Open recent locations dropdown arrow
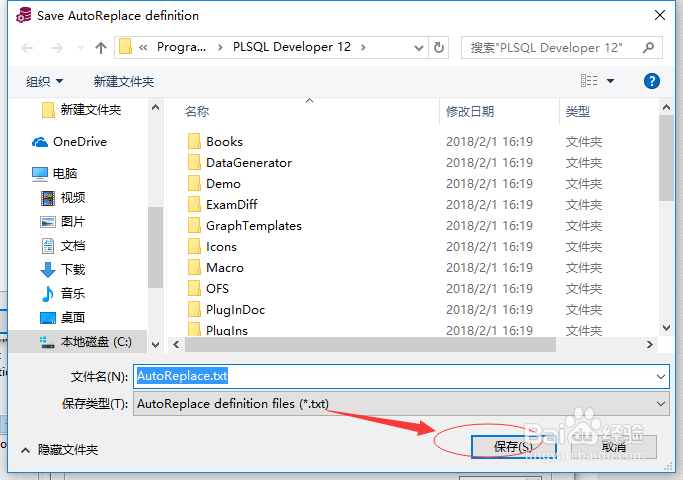Image resolution: width=683 pixels, height=480 pixels. tap(80, 47)
